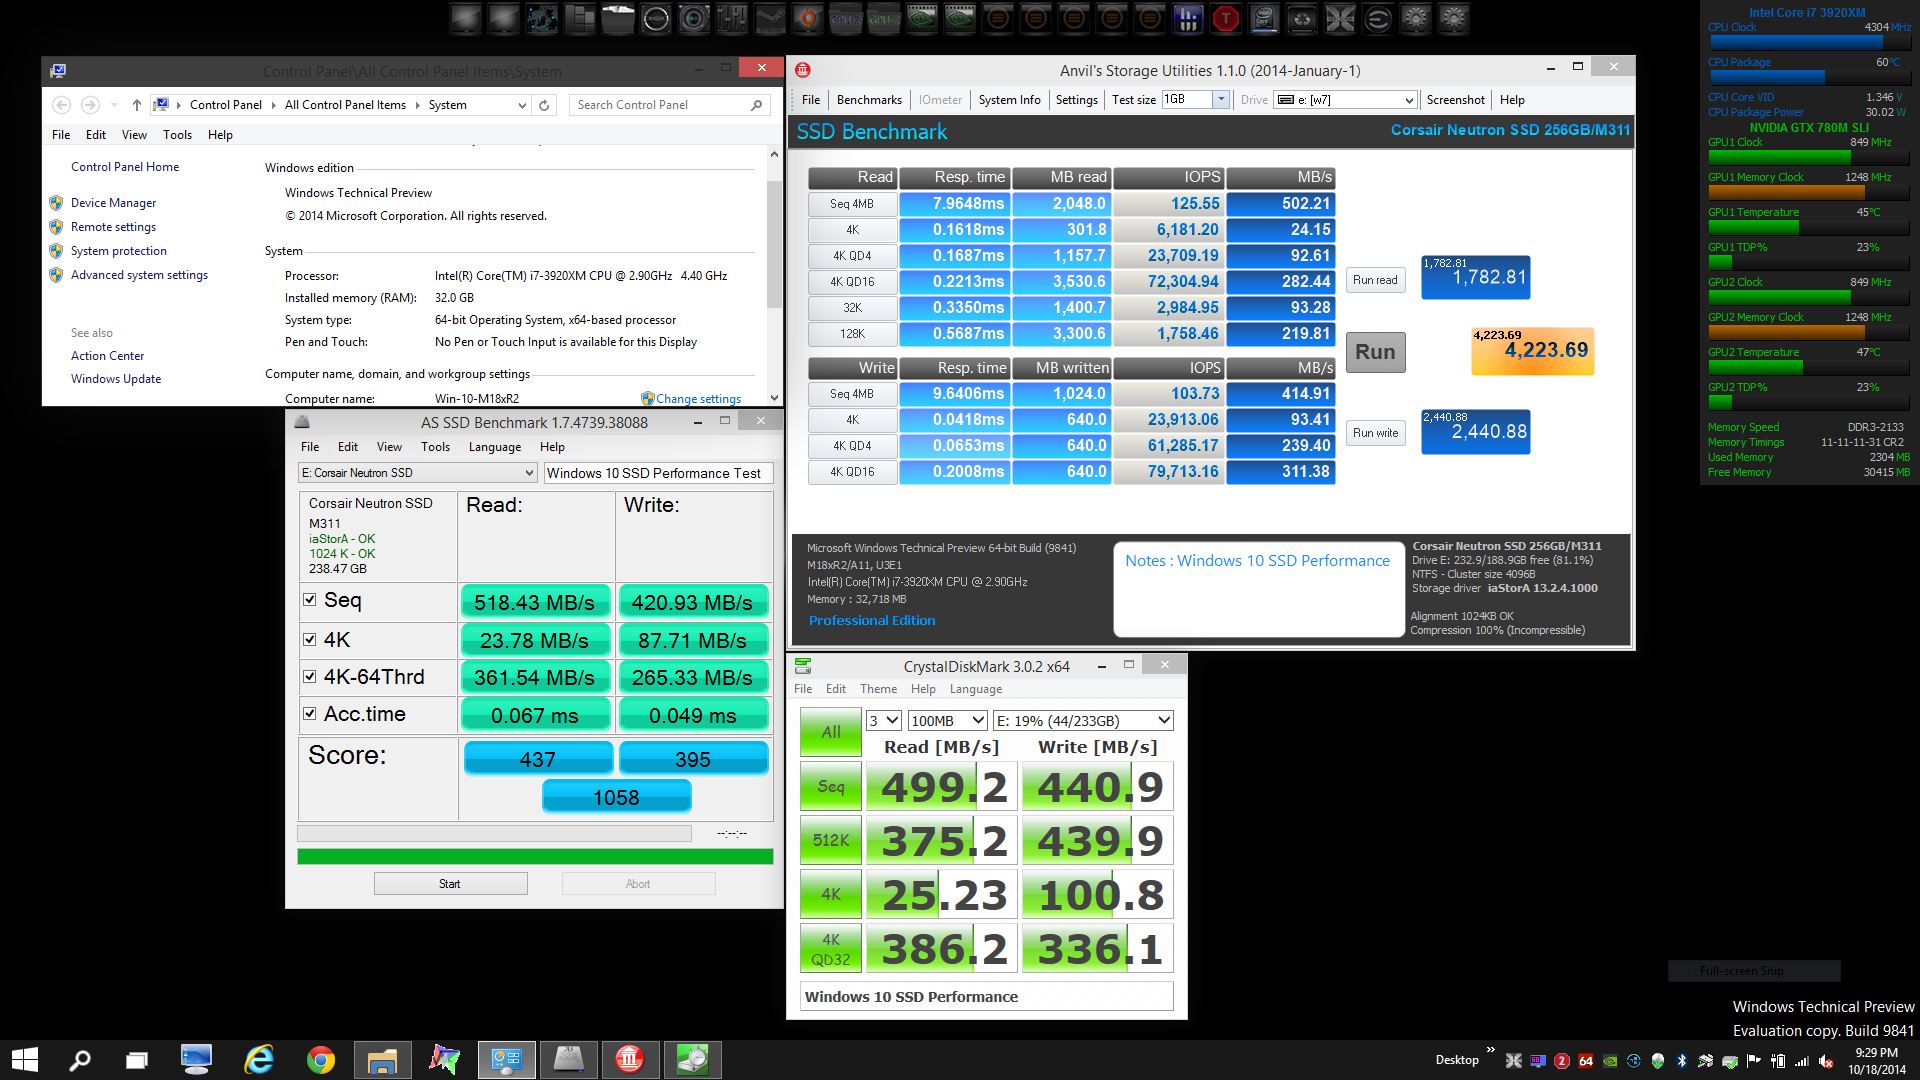Image resolution: width=1920 pixels, height=1080 pixels.
Task: Click Start button in AS SSD
Action: click(x=450, y=884)
